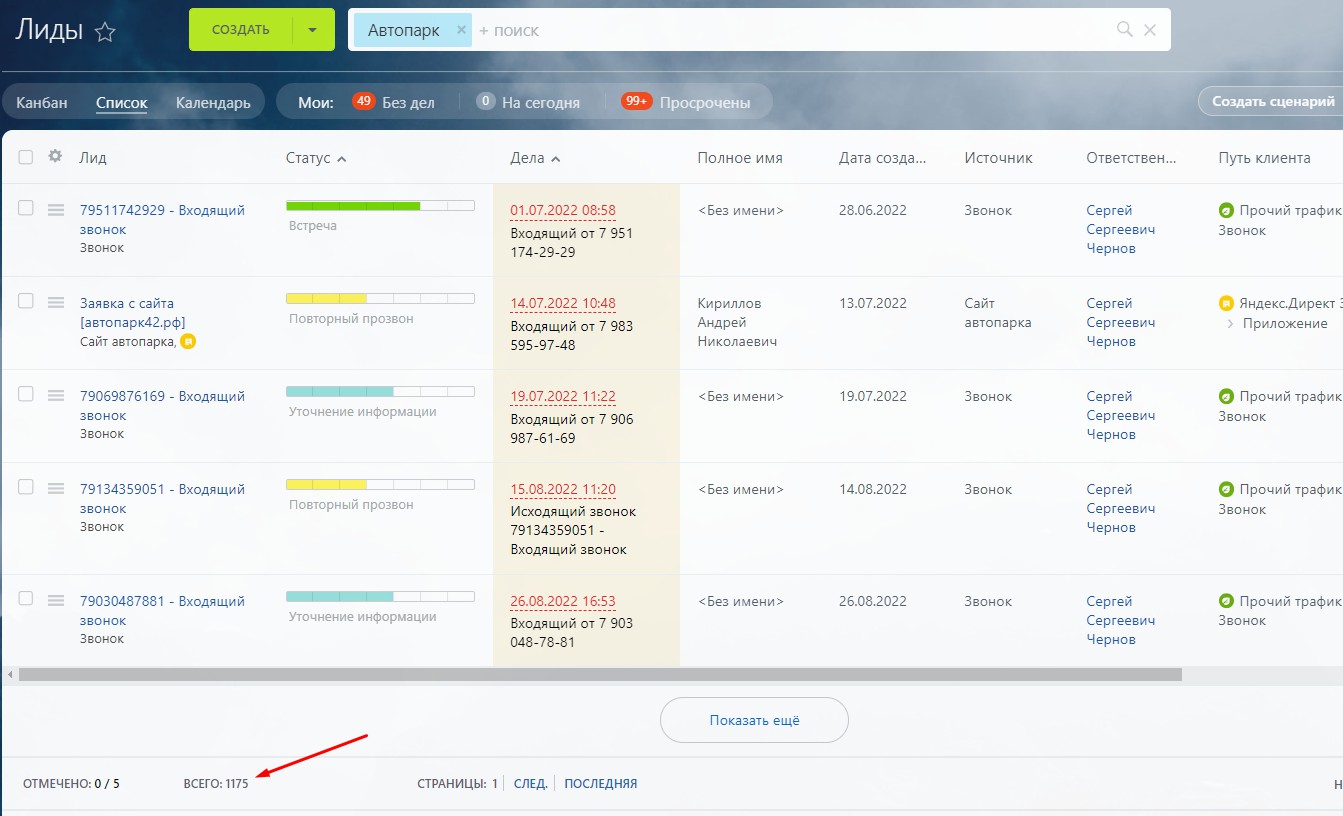Open lead 79134359051 - Входящий звонок
The image size is (1343, 816).
162,499
